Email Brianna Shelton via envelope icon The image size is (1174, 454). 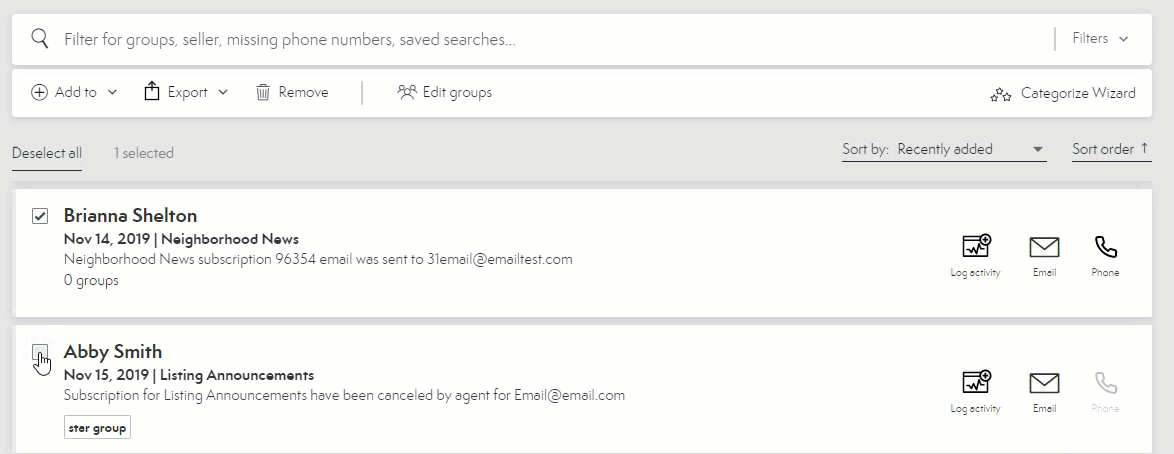point(1044,255)
